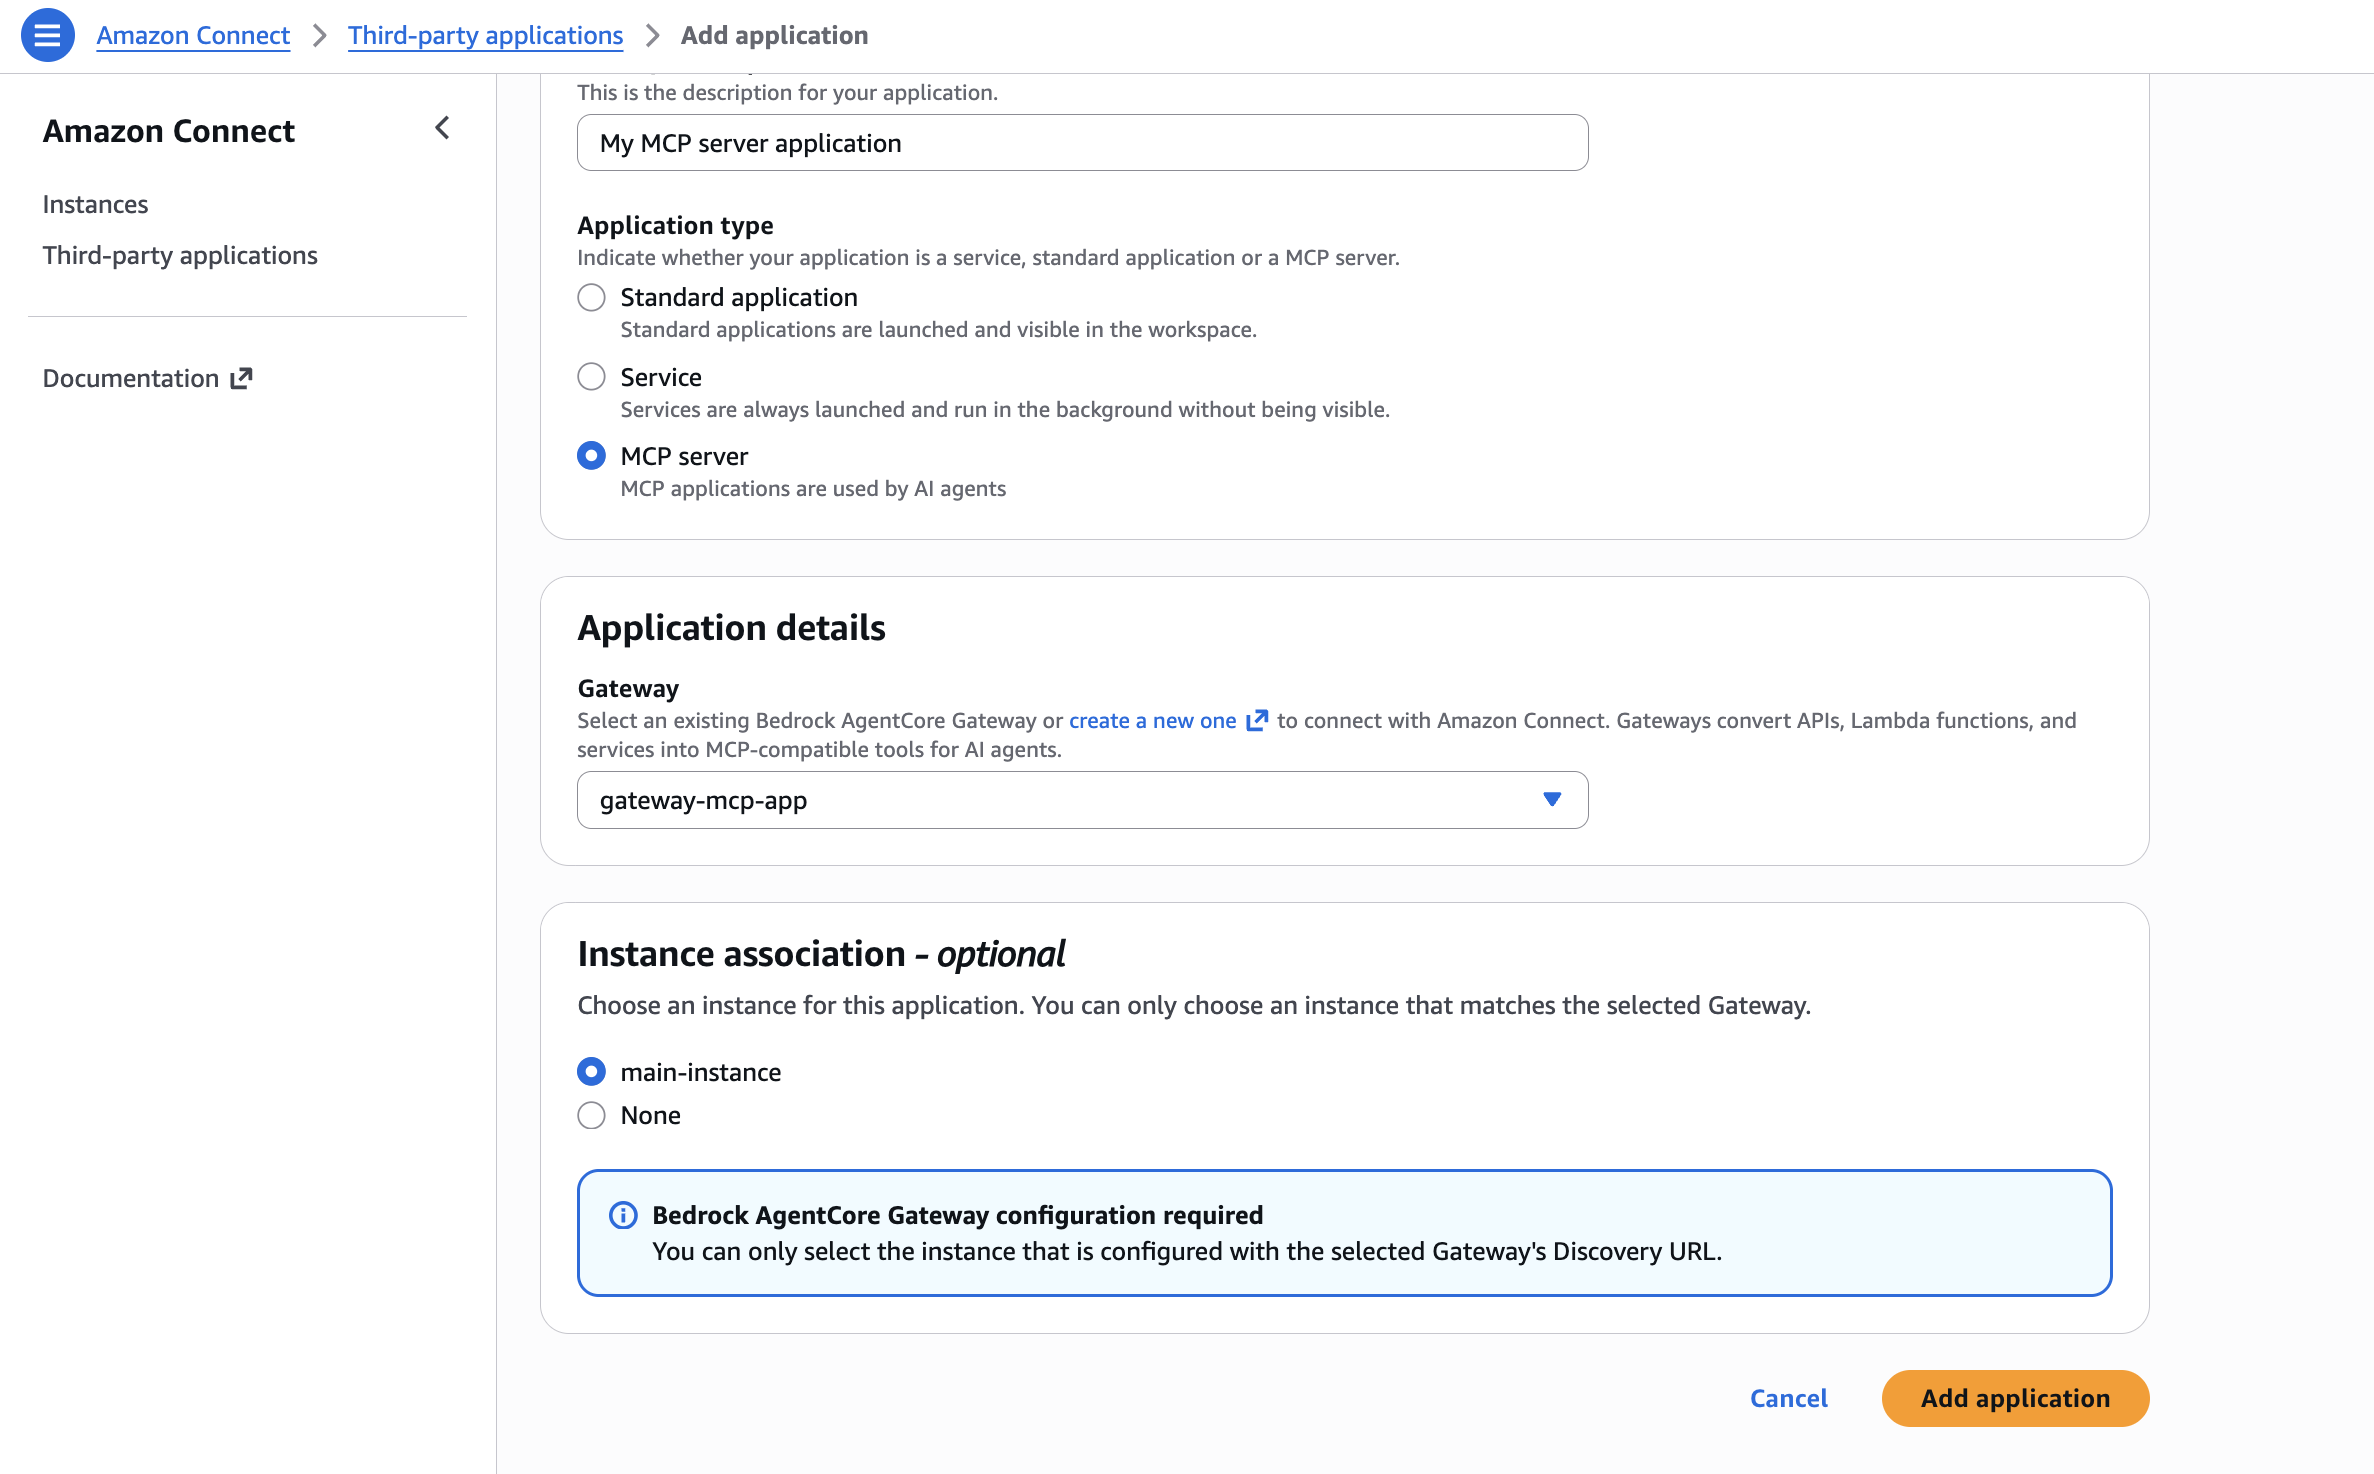Select Third-party applications in the sidebar
This screenshot has width=2374, height=1474.
[x=180, y=255]
